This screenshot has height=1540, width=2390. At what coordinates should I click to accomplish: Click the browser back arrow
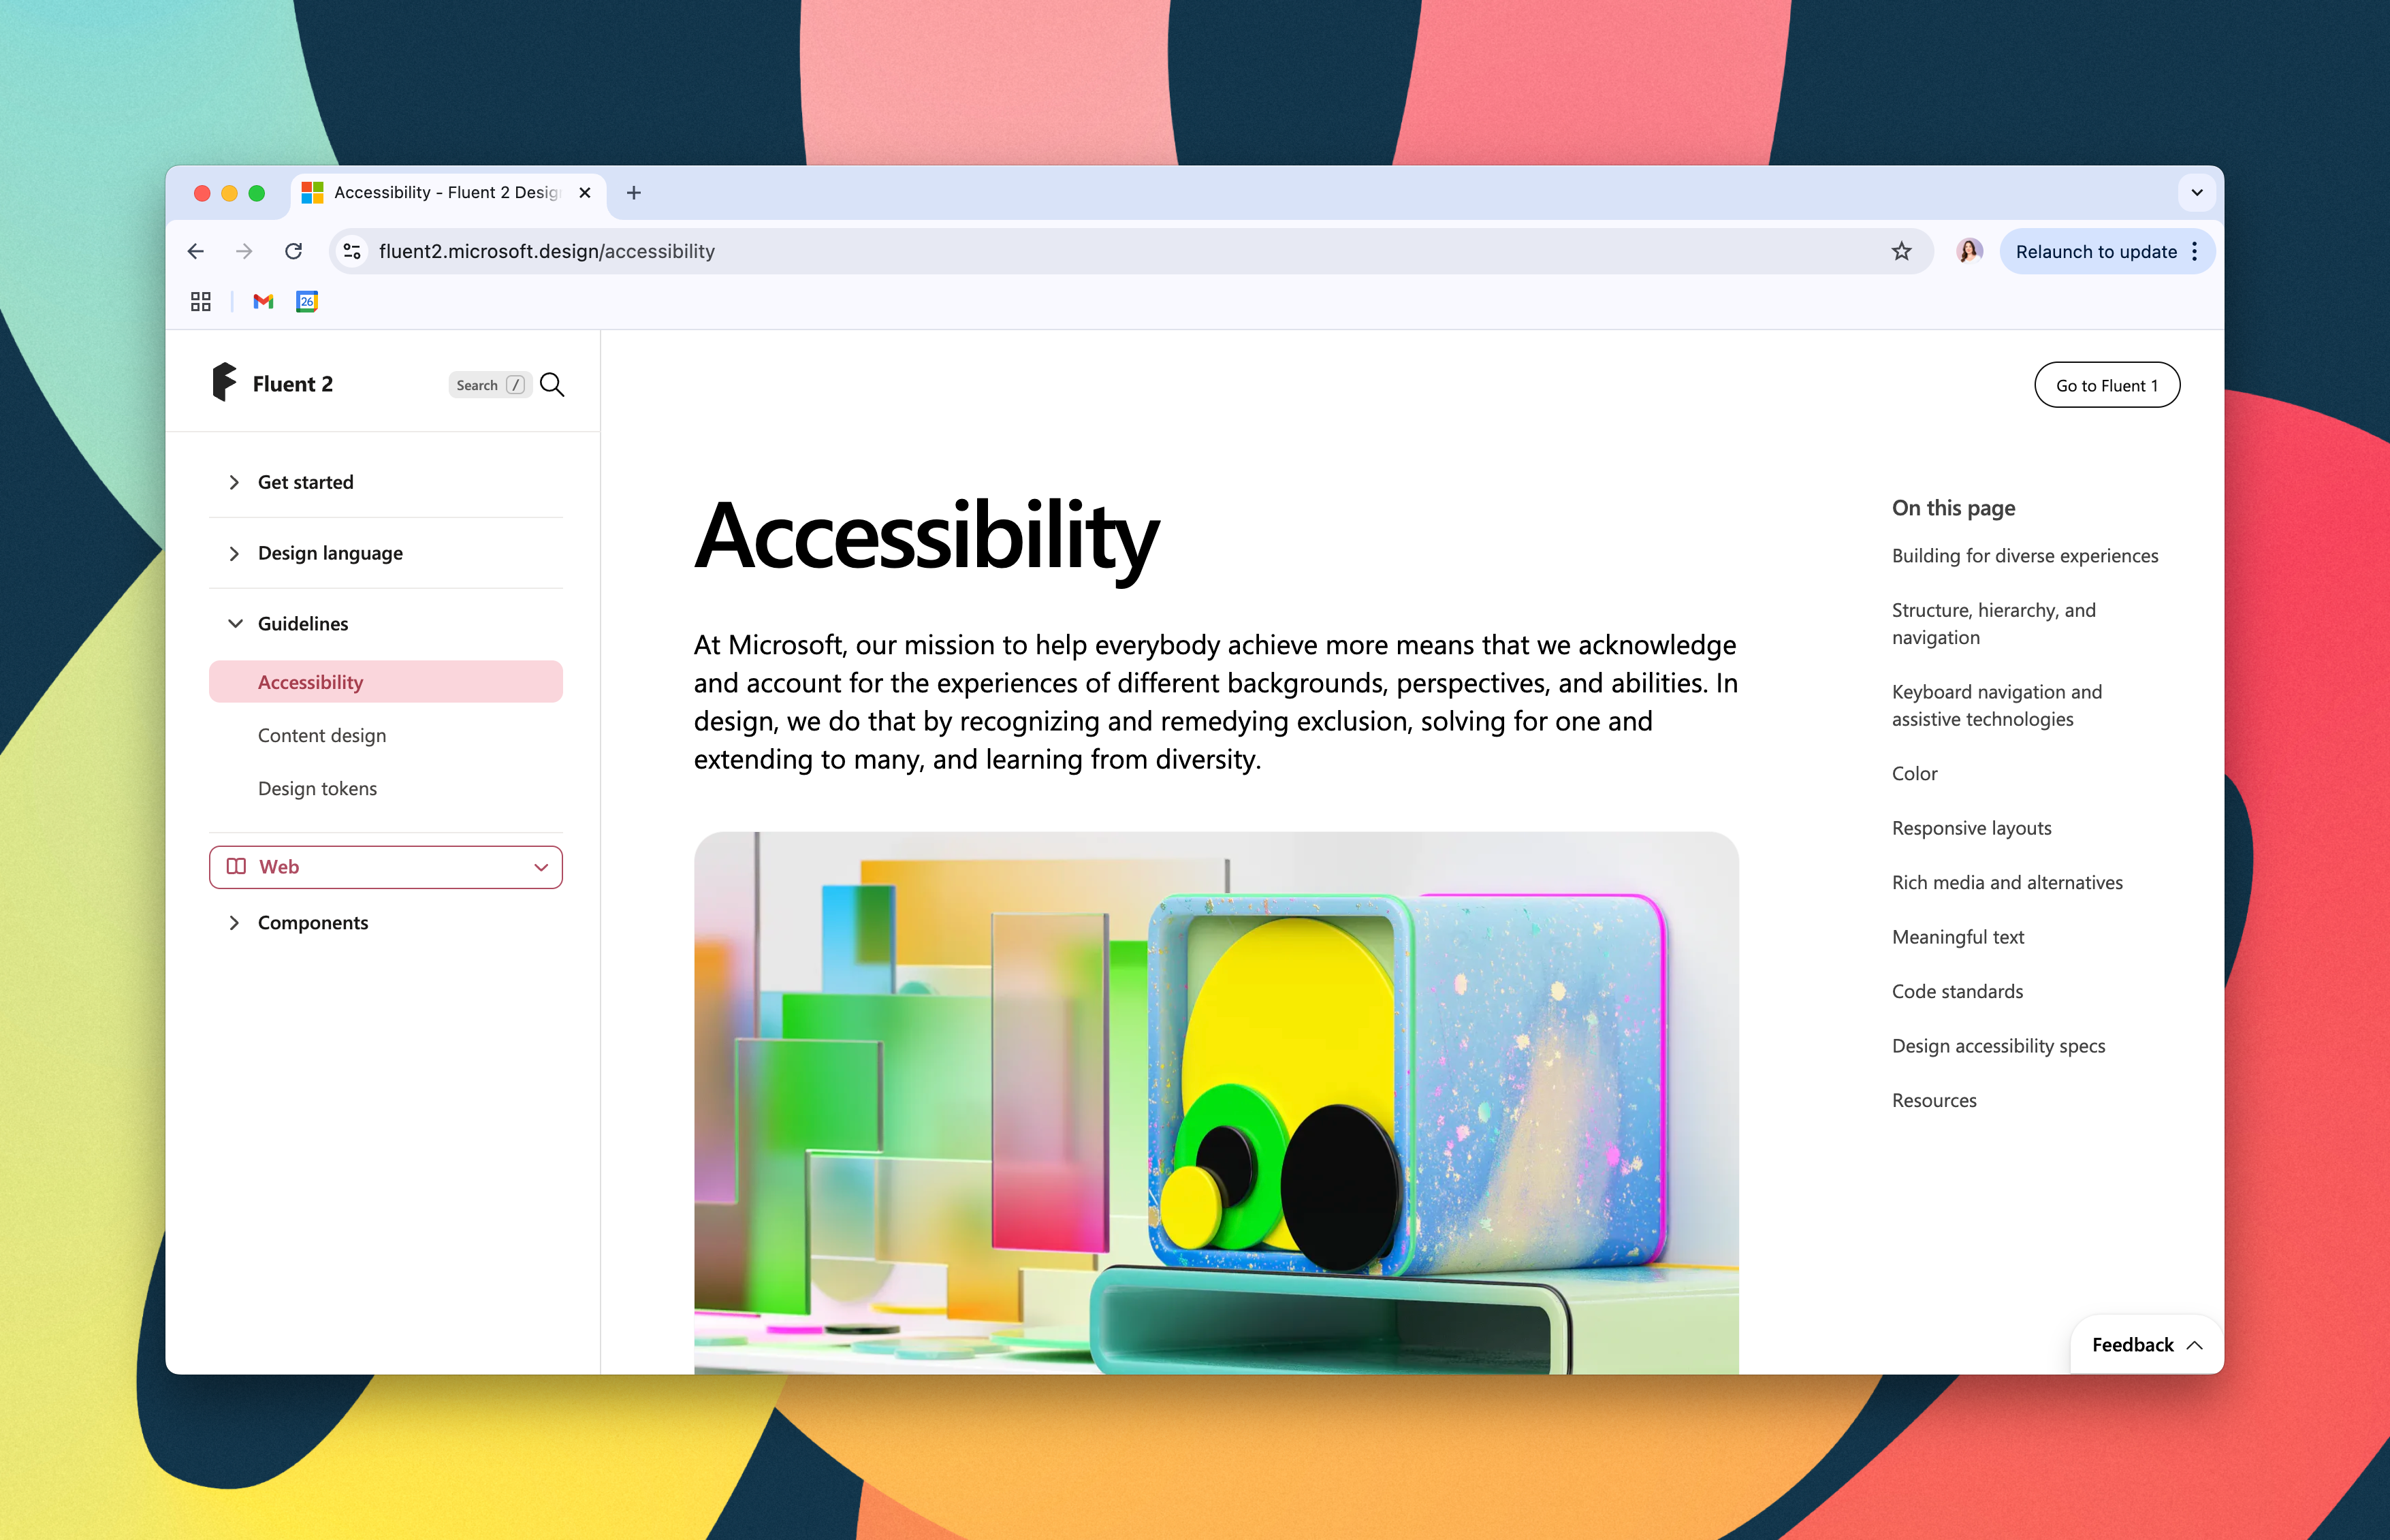[196, 251]
